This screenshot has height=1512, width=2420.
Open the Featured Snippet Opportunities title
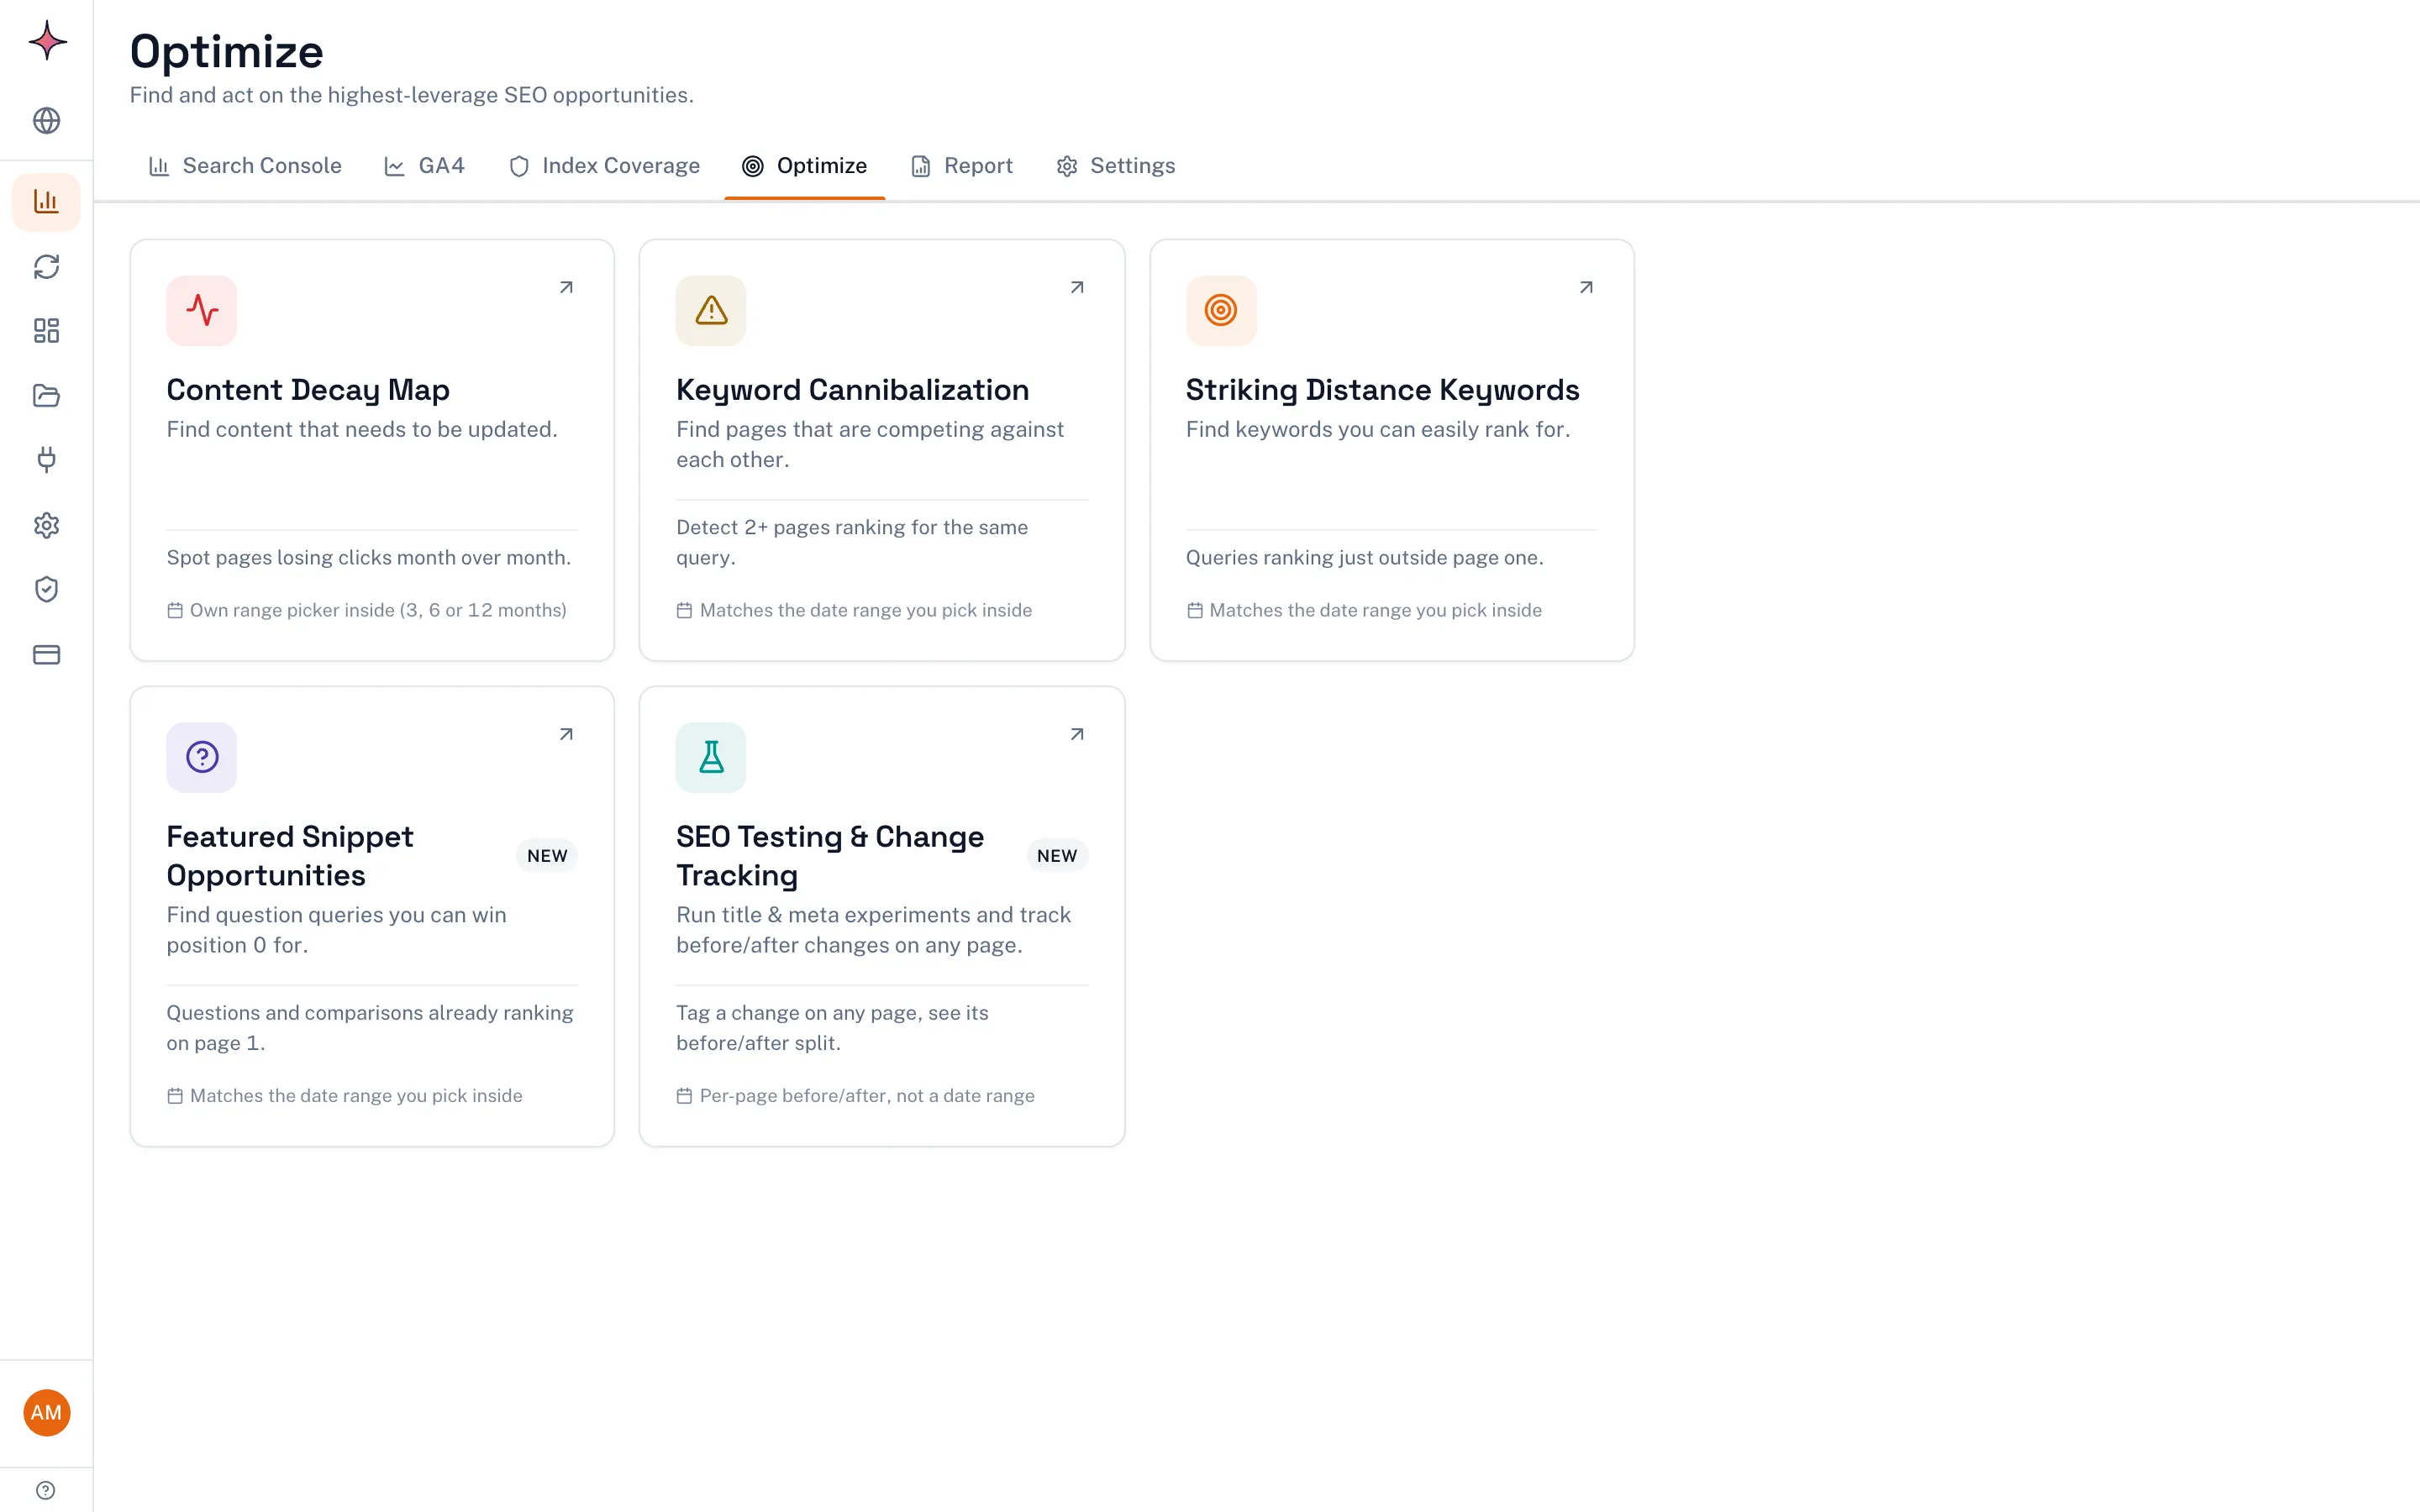coord(290,856)
